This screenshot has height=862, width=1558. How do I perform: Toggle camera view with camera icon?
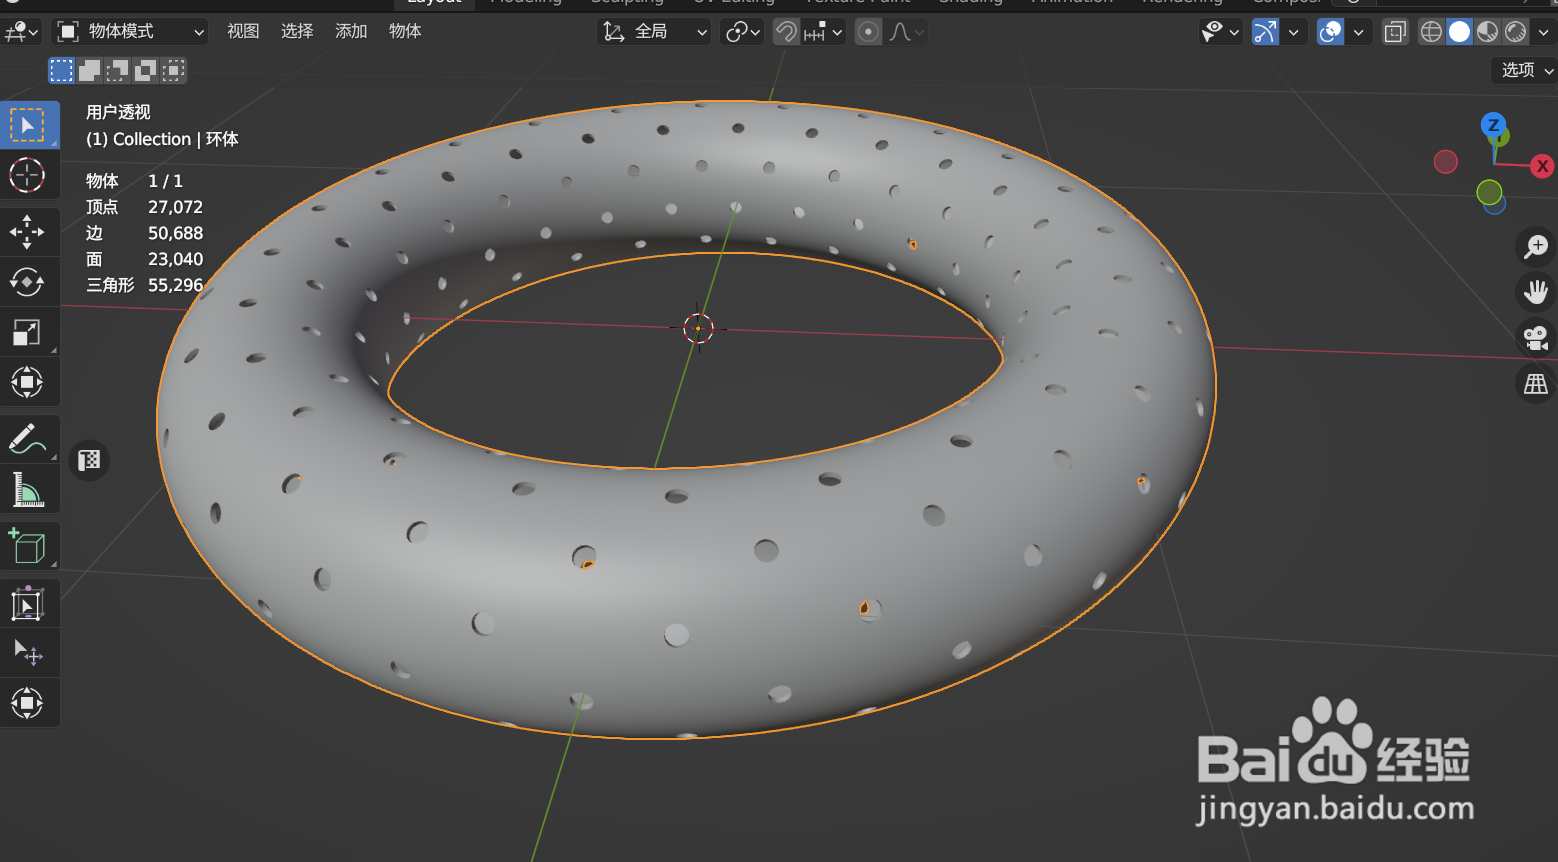pos(1535,337)
